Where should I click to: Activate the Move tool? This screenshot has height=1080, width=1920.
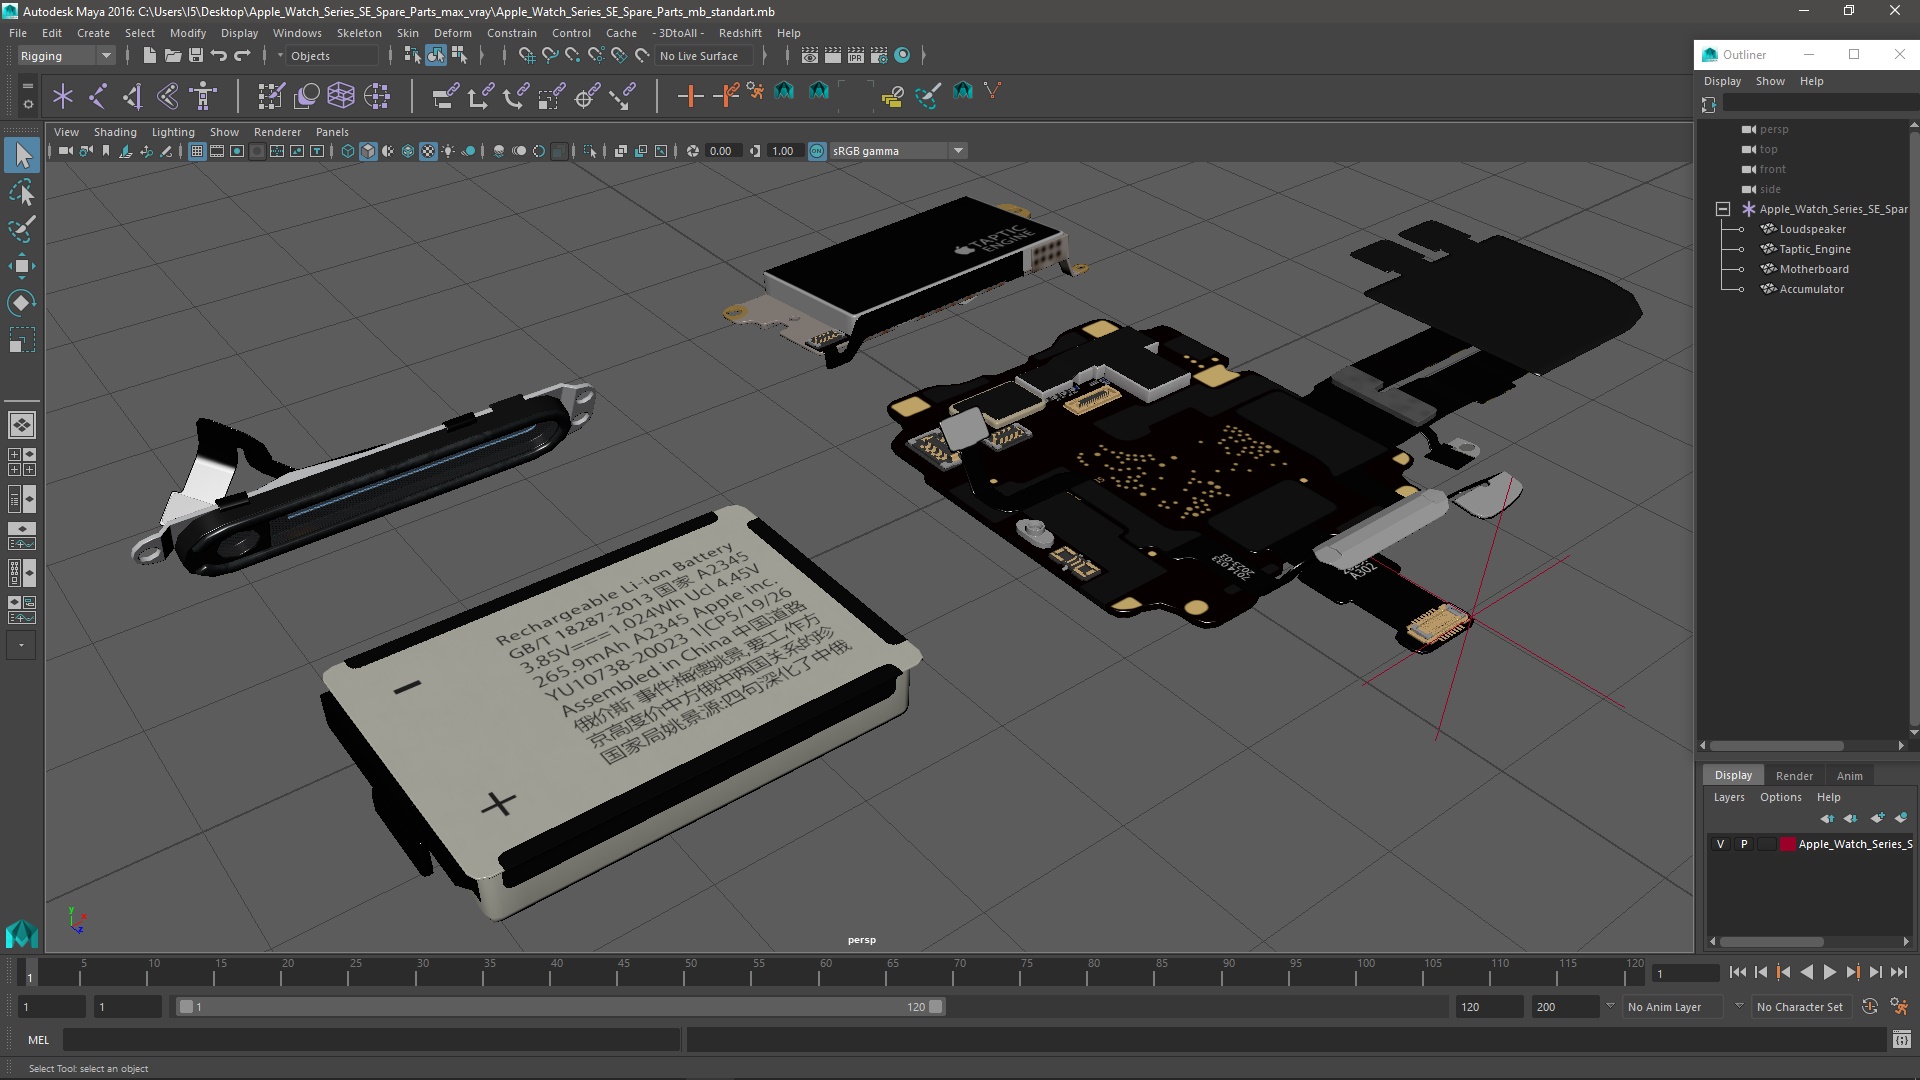21,266
